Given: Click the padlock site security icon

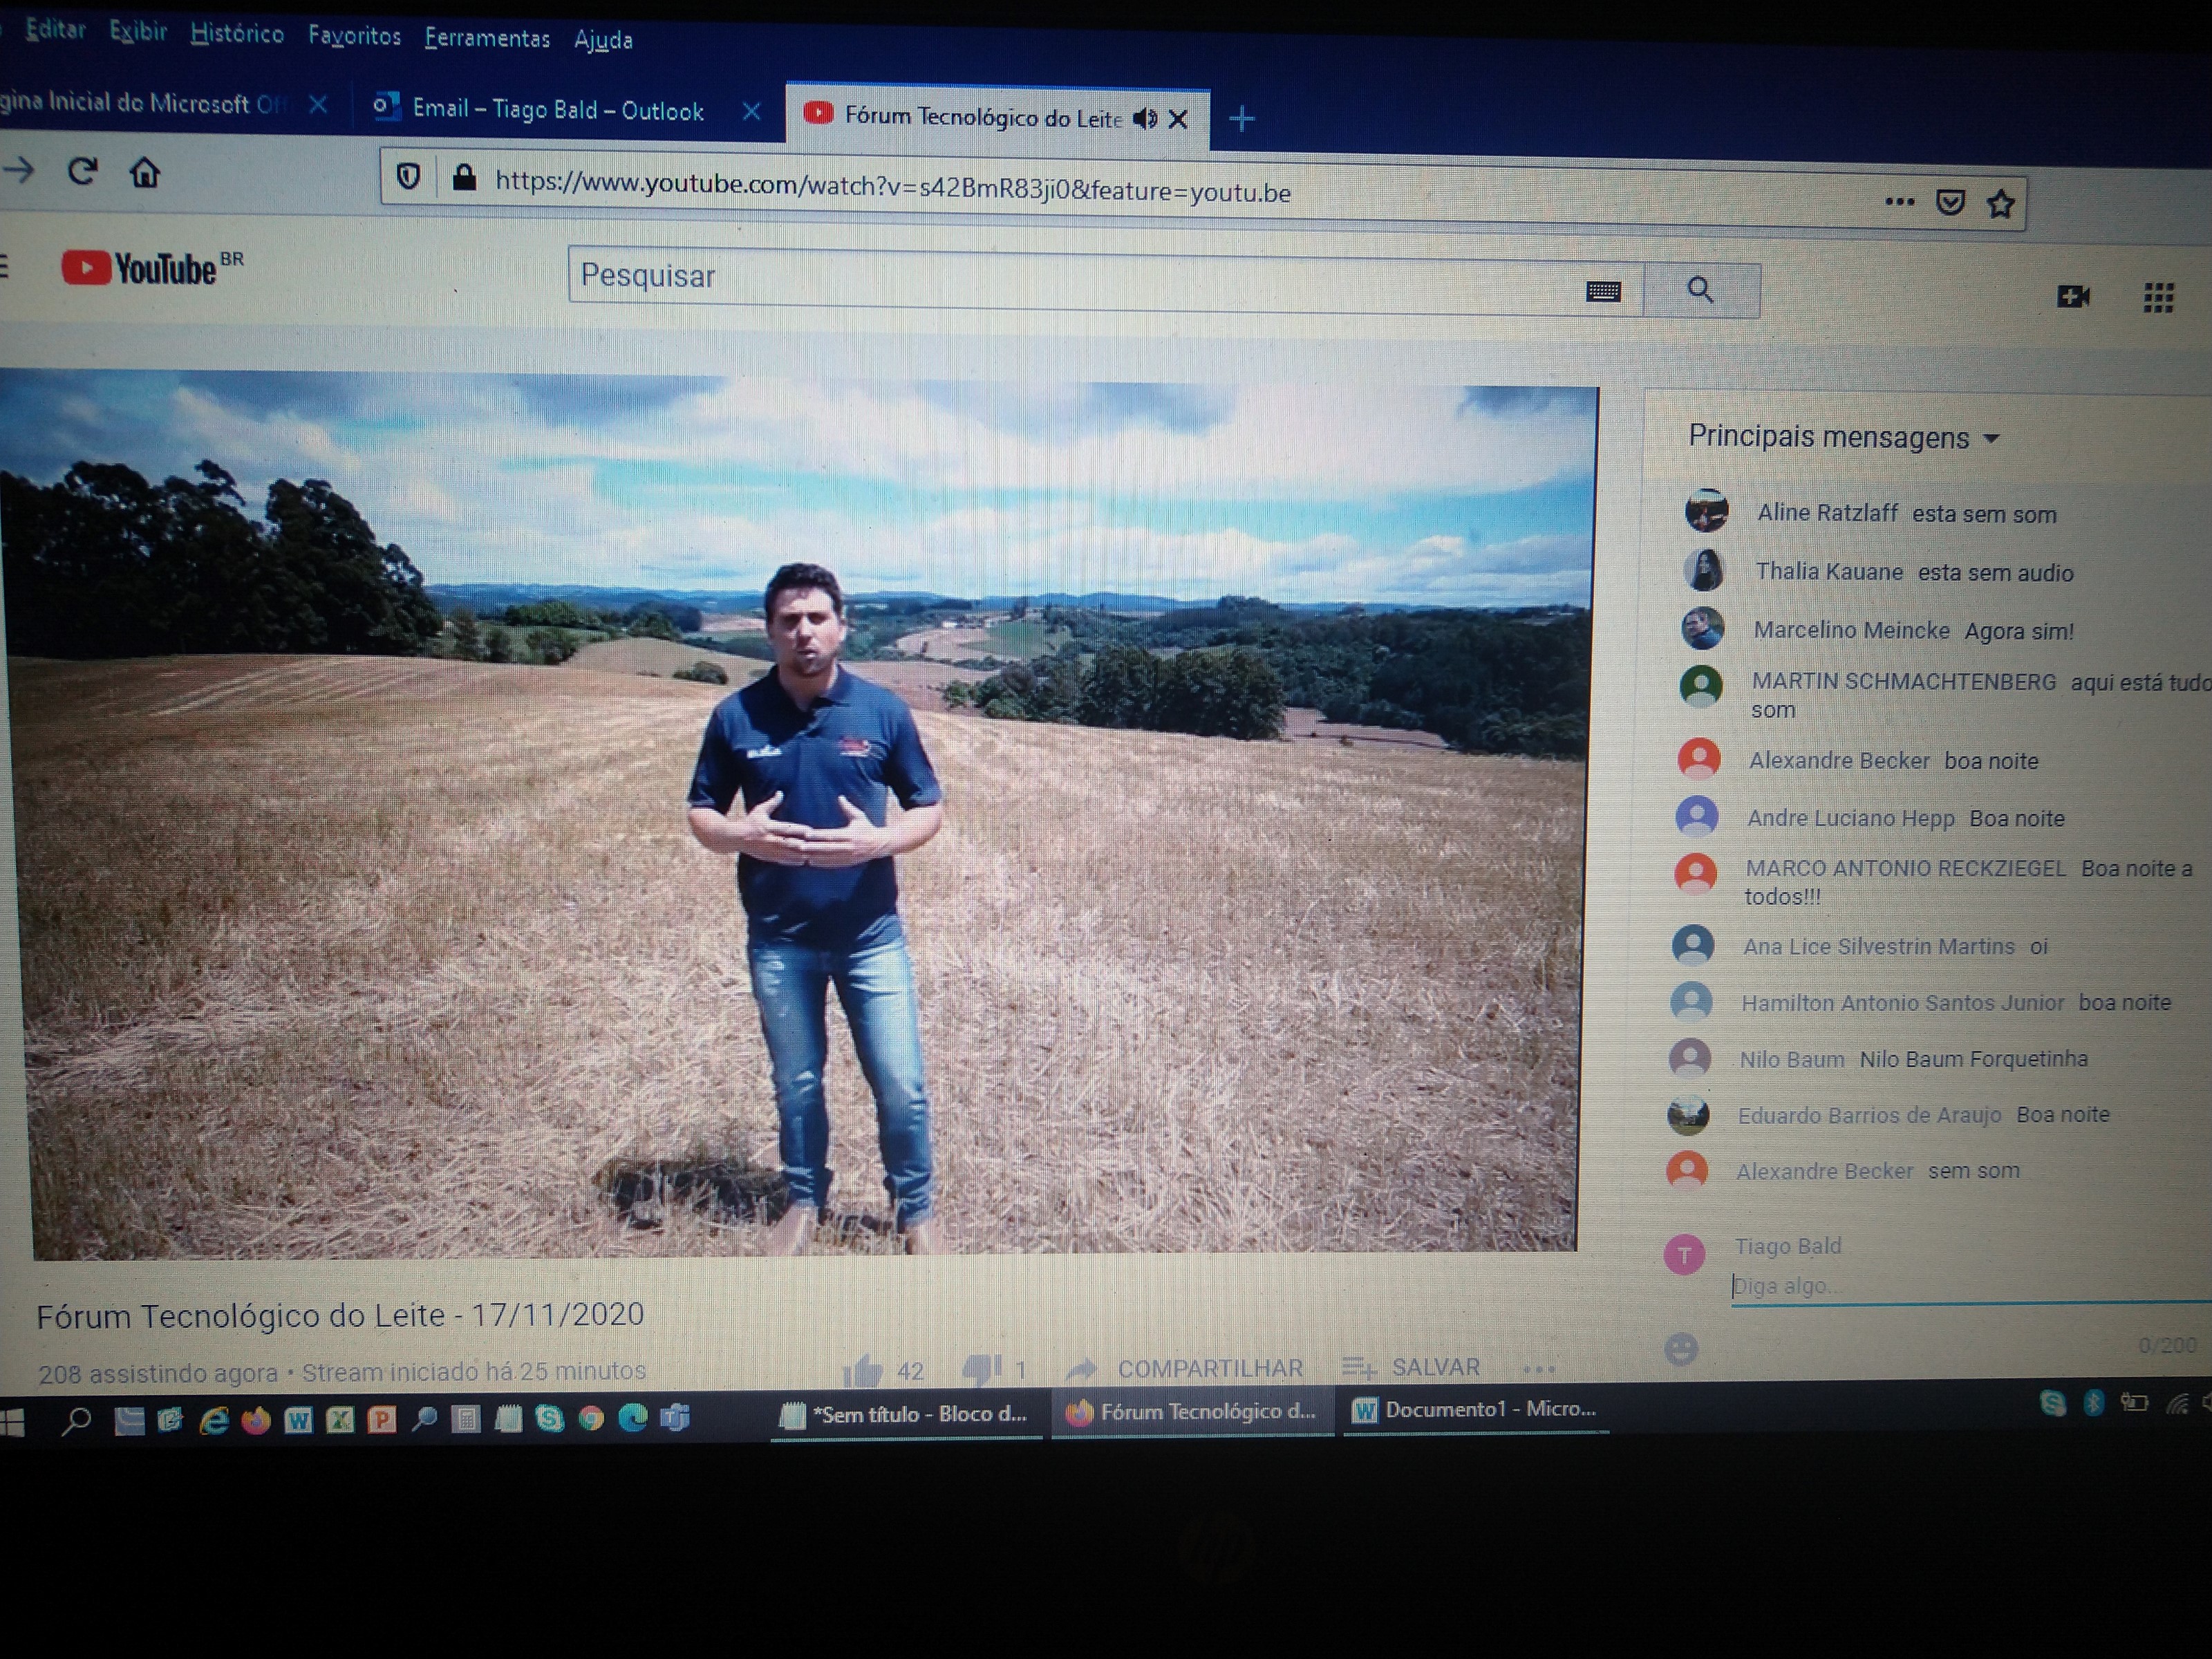Looking at the screenshot, I should pyautogui.click(x=463, y=178).
